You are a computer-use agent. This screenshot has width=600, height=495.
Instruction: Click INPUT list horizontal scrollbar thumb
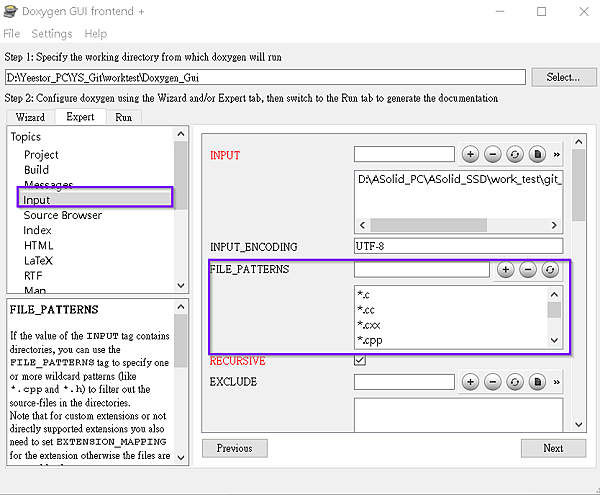coord(429,225)
